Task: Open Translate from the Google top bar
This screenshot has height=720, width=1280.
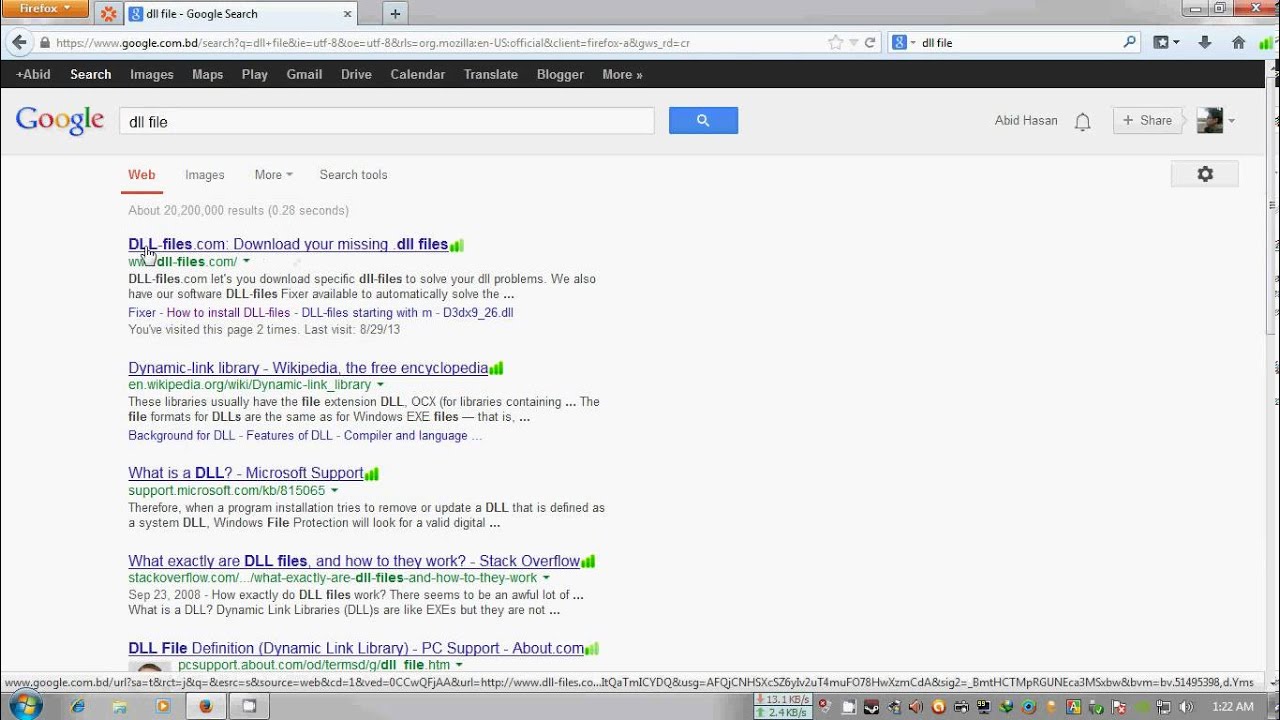Action: pos(491,75)
